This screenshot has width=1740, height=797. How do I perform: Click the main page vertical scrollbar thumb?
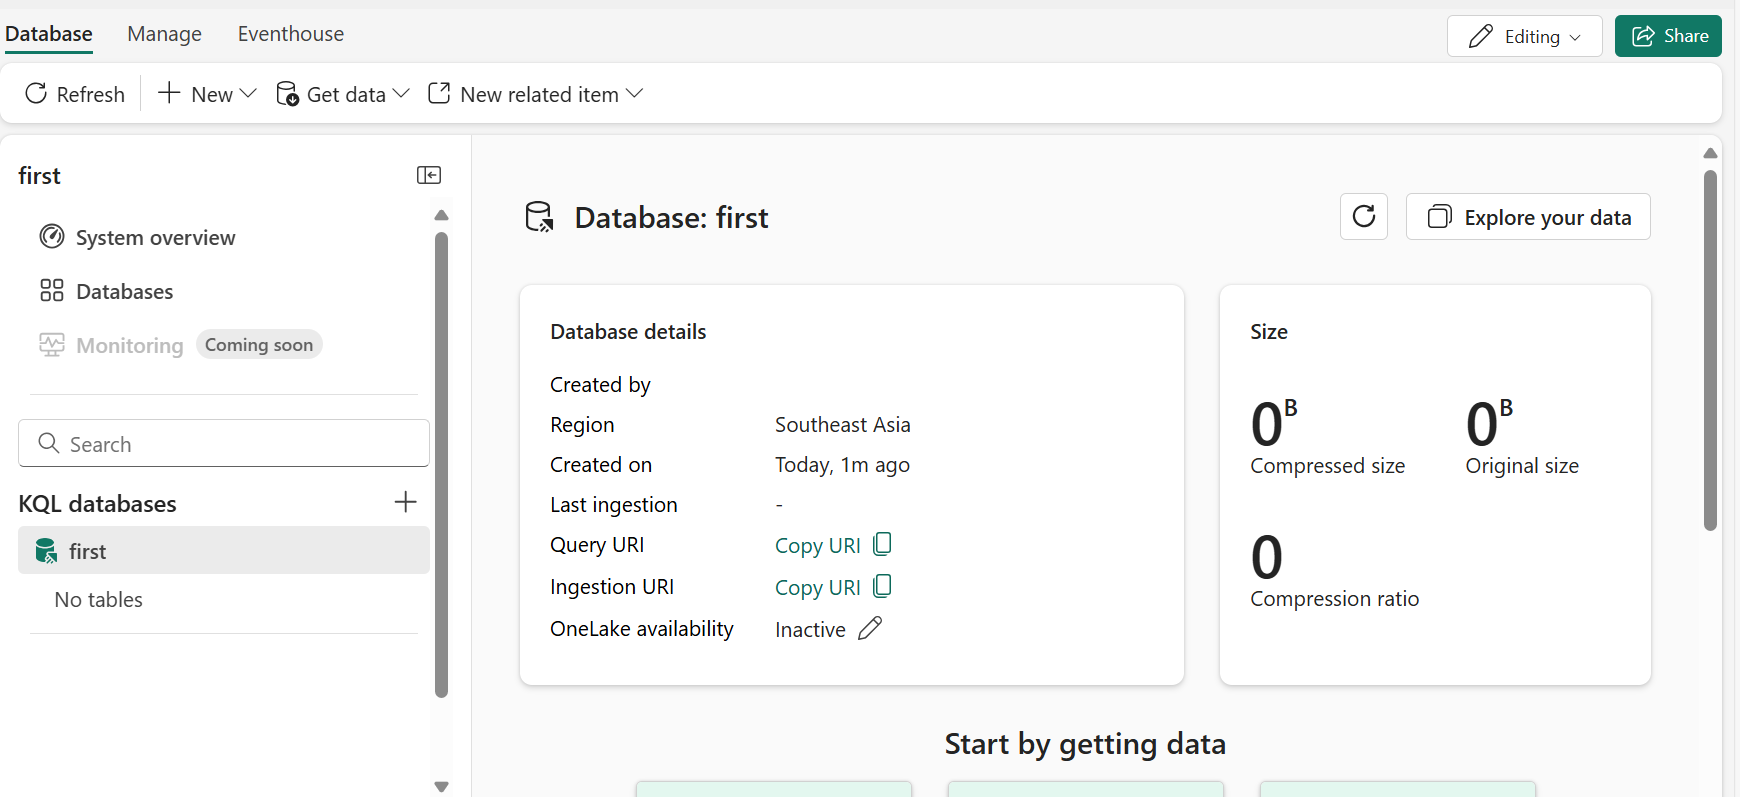1710,350
